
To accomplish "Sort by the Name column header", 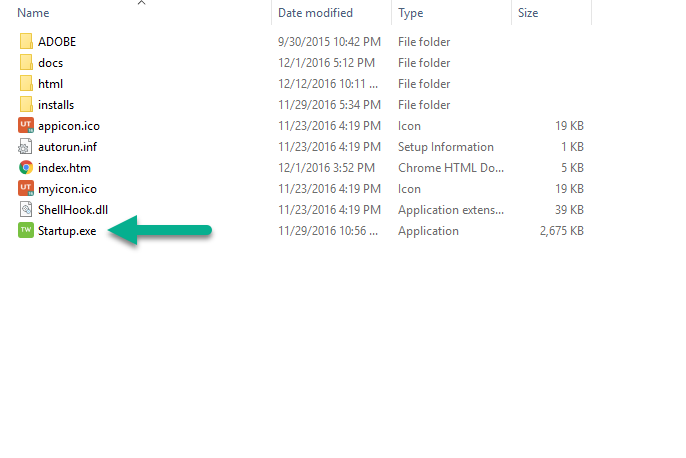I will click(x=33, y=13).
